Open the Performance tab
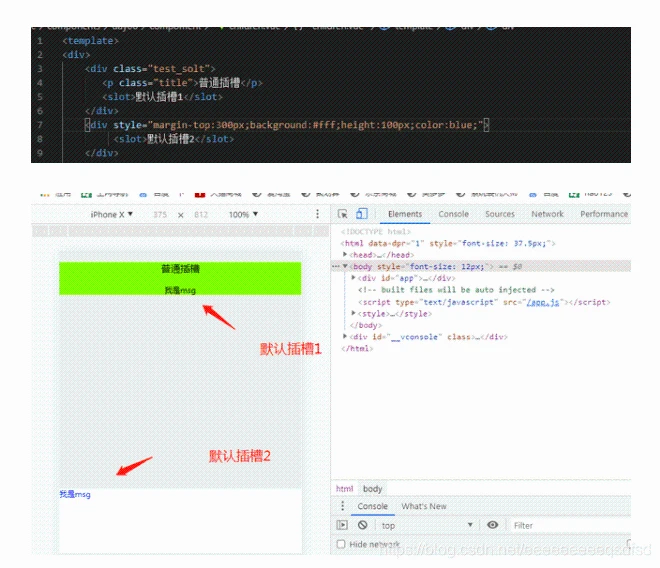The height and width of the screenshot is (568, 660). [604, 214]
